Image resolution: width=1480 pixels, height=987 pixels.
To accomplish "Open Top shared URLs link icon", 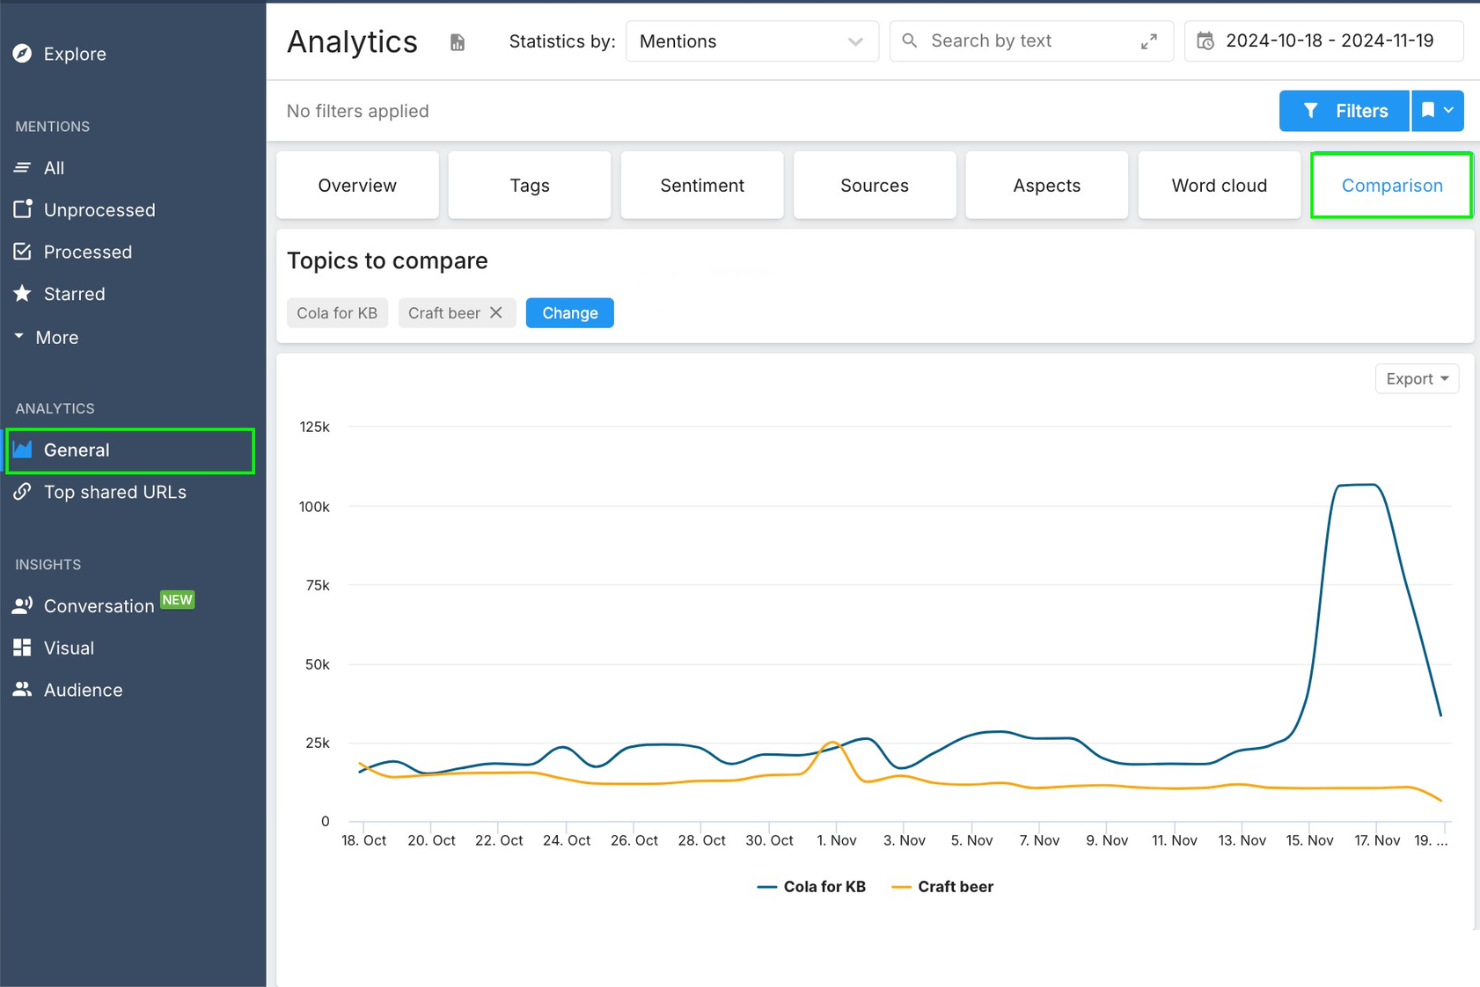I will 22,492.
